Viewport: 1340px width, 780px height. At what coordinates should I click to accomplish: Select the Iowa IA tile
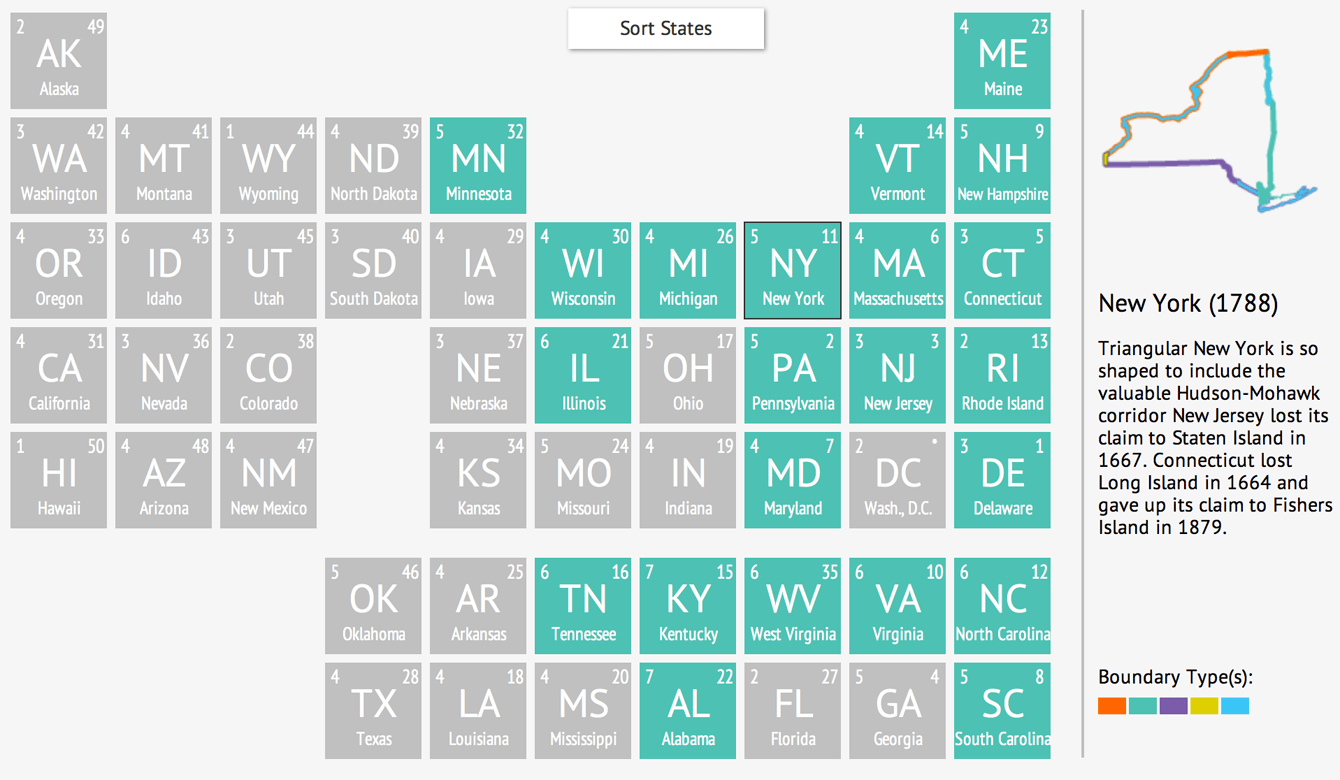pos(478,271)
